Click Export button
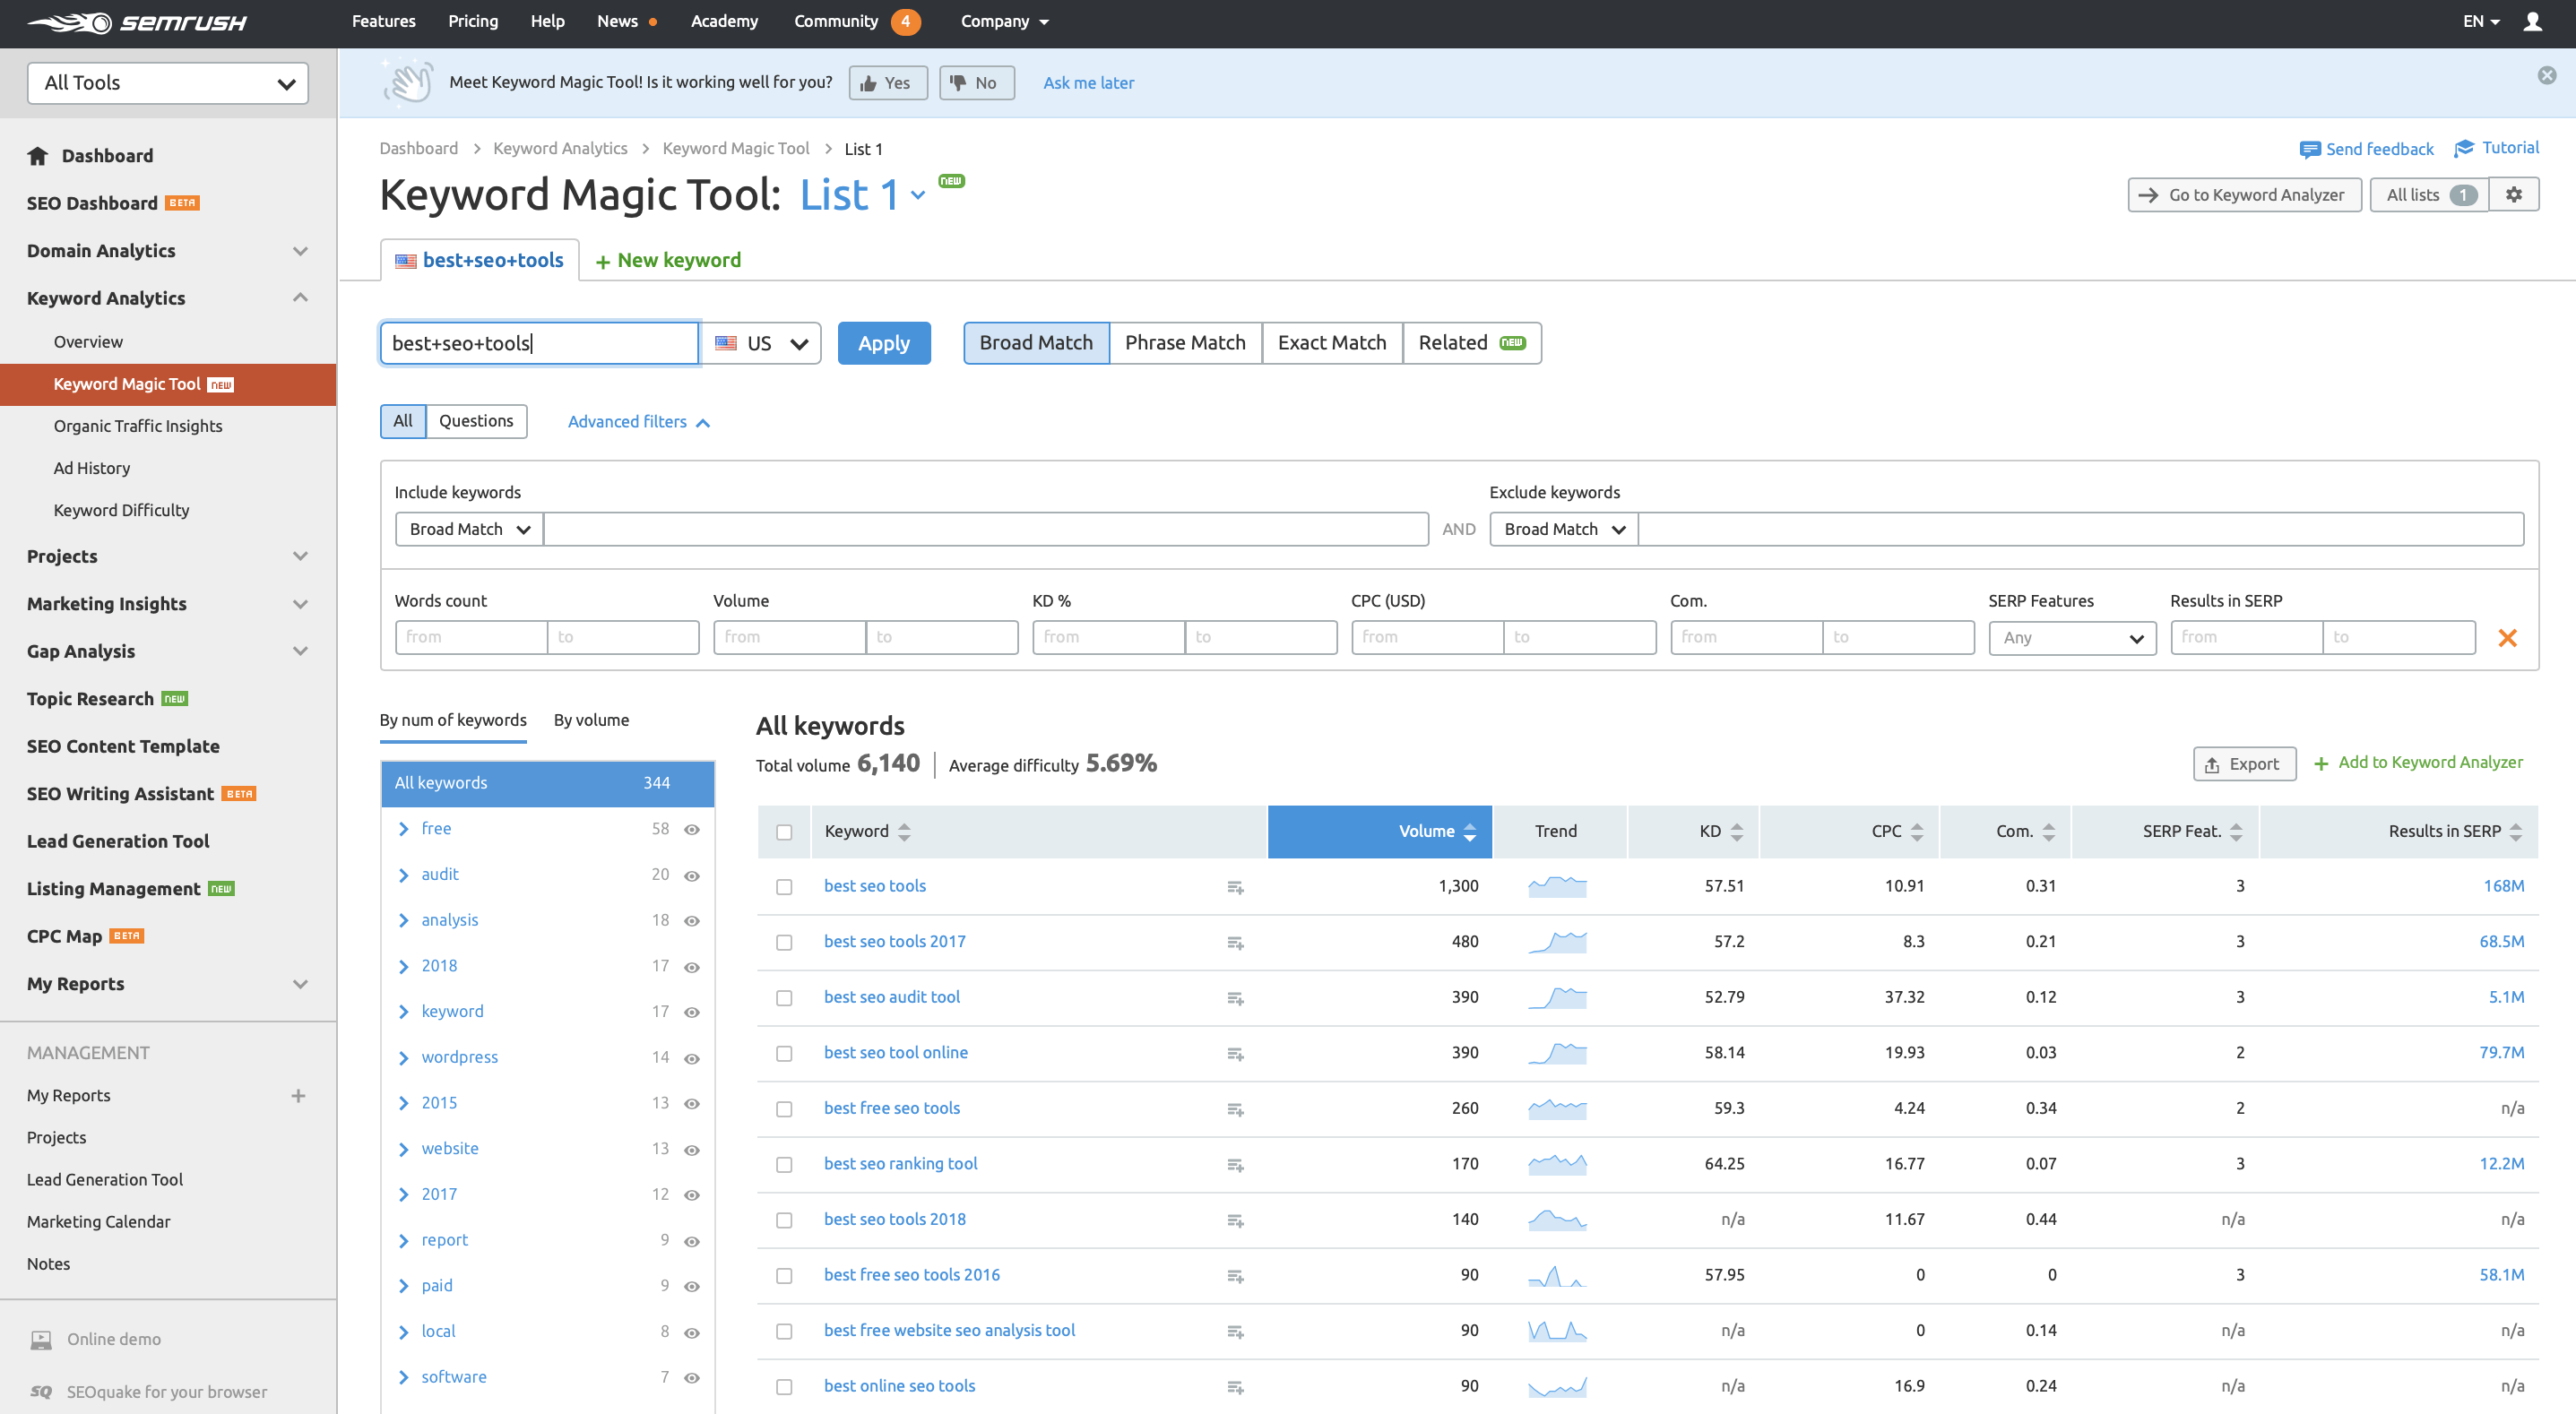 pos(2244,764)
